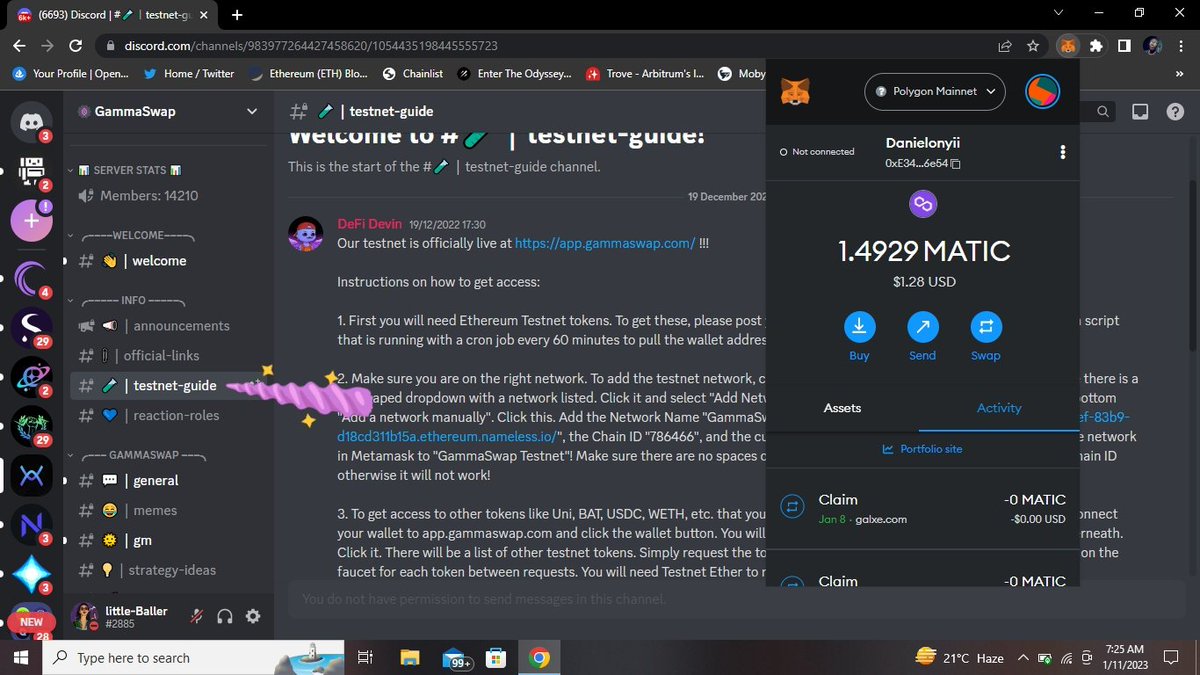Open the Portfolio site link

tap(922, 449)
